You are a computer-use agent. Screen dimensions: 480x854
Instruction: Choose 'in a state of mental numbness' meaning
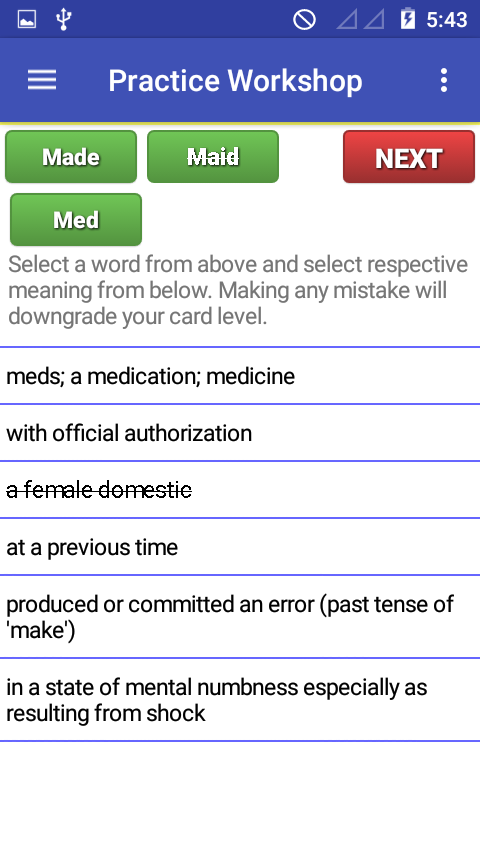point(240,700)
